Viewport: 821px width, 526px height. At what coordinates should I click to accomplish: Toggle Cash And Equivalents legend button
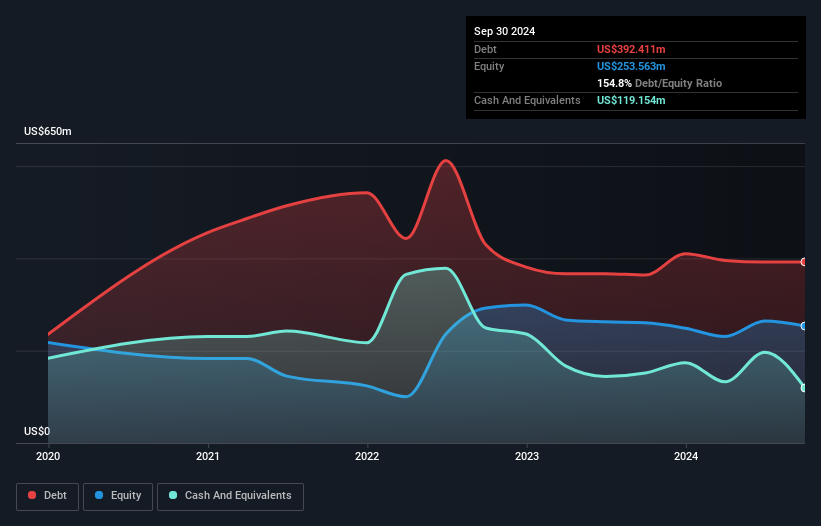(x=230, y=496)
